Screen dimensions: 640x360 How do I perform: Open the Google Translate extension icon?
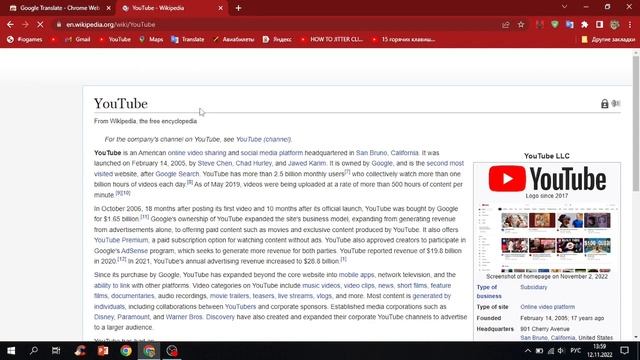[569, 25]
